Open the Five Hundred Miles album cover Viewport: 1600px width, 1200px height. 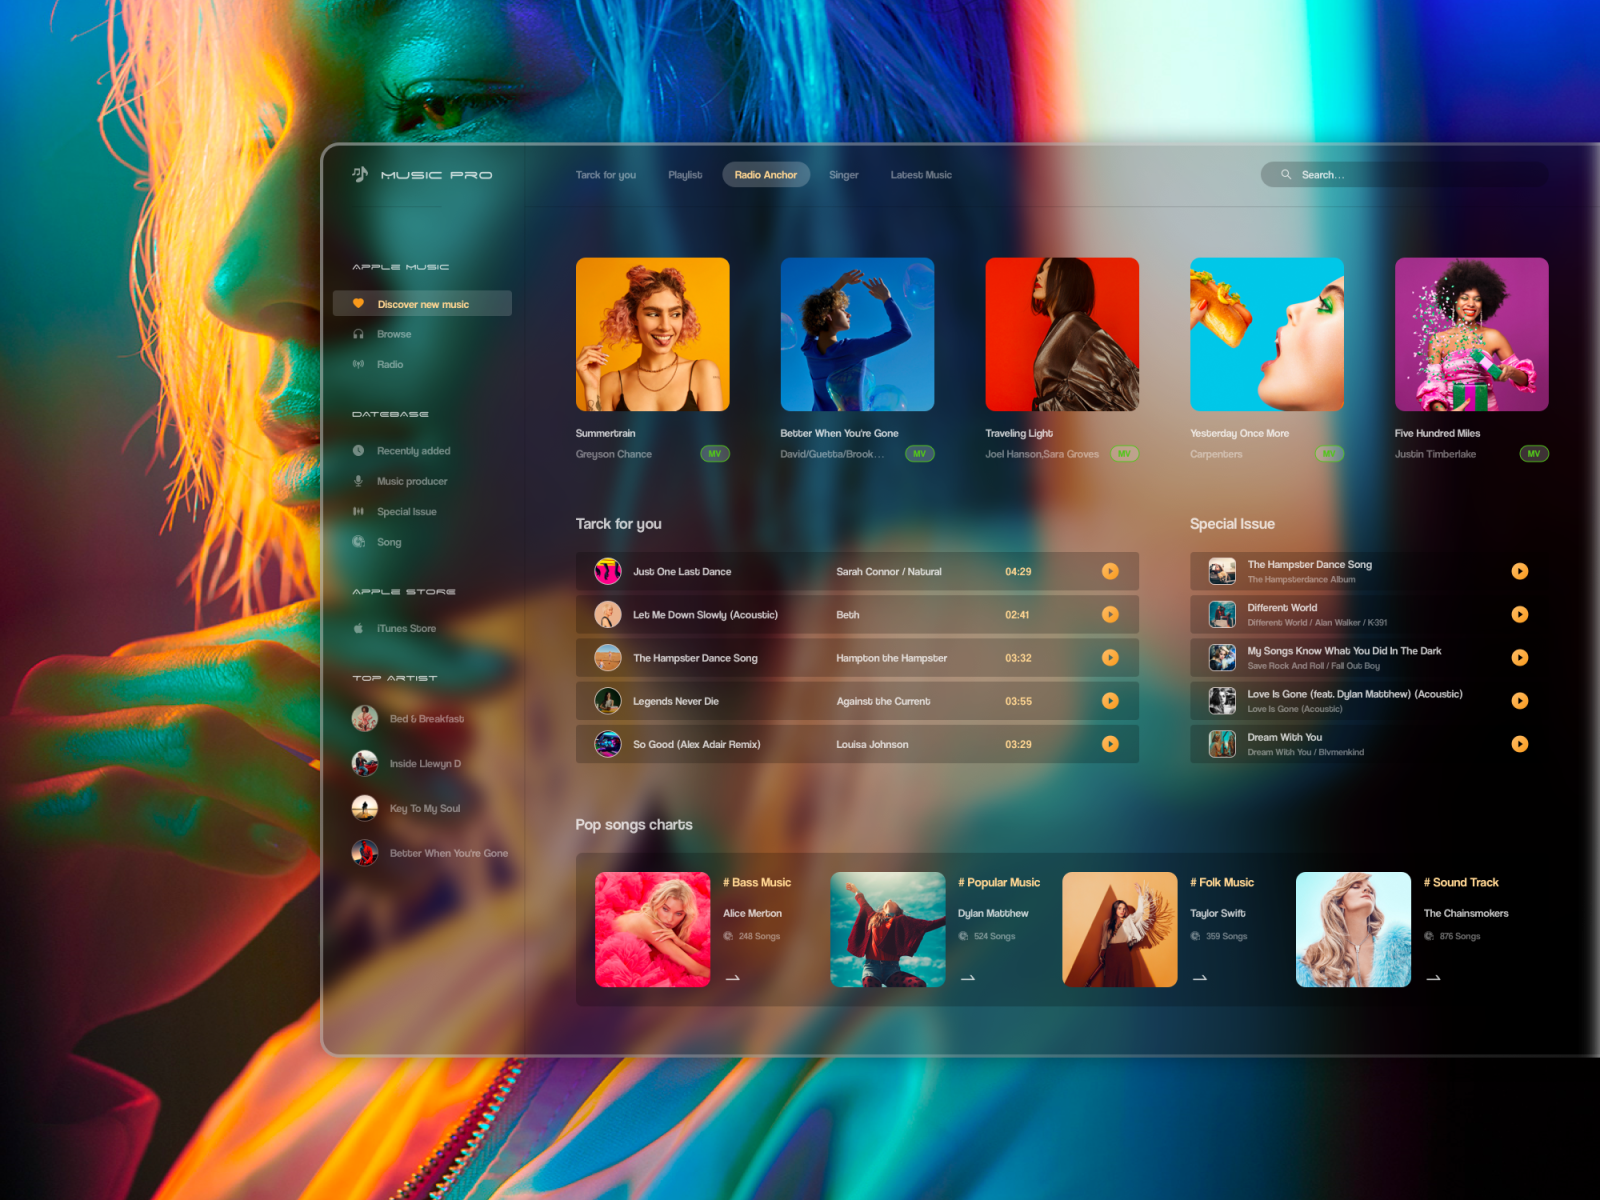pyautogui.click(x=1471, y=333)
